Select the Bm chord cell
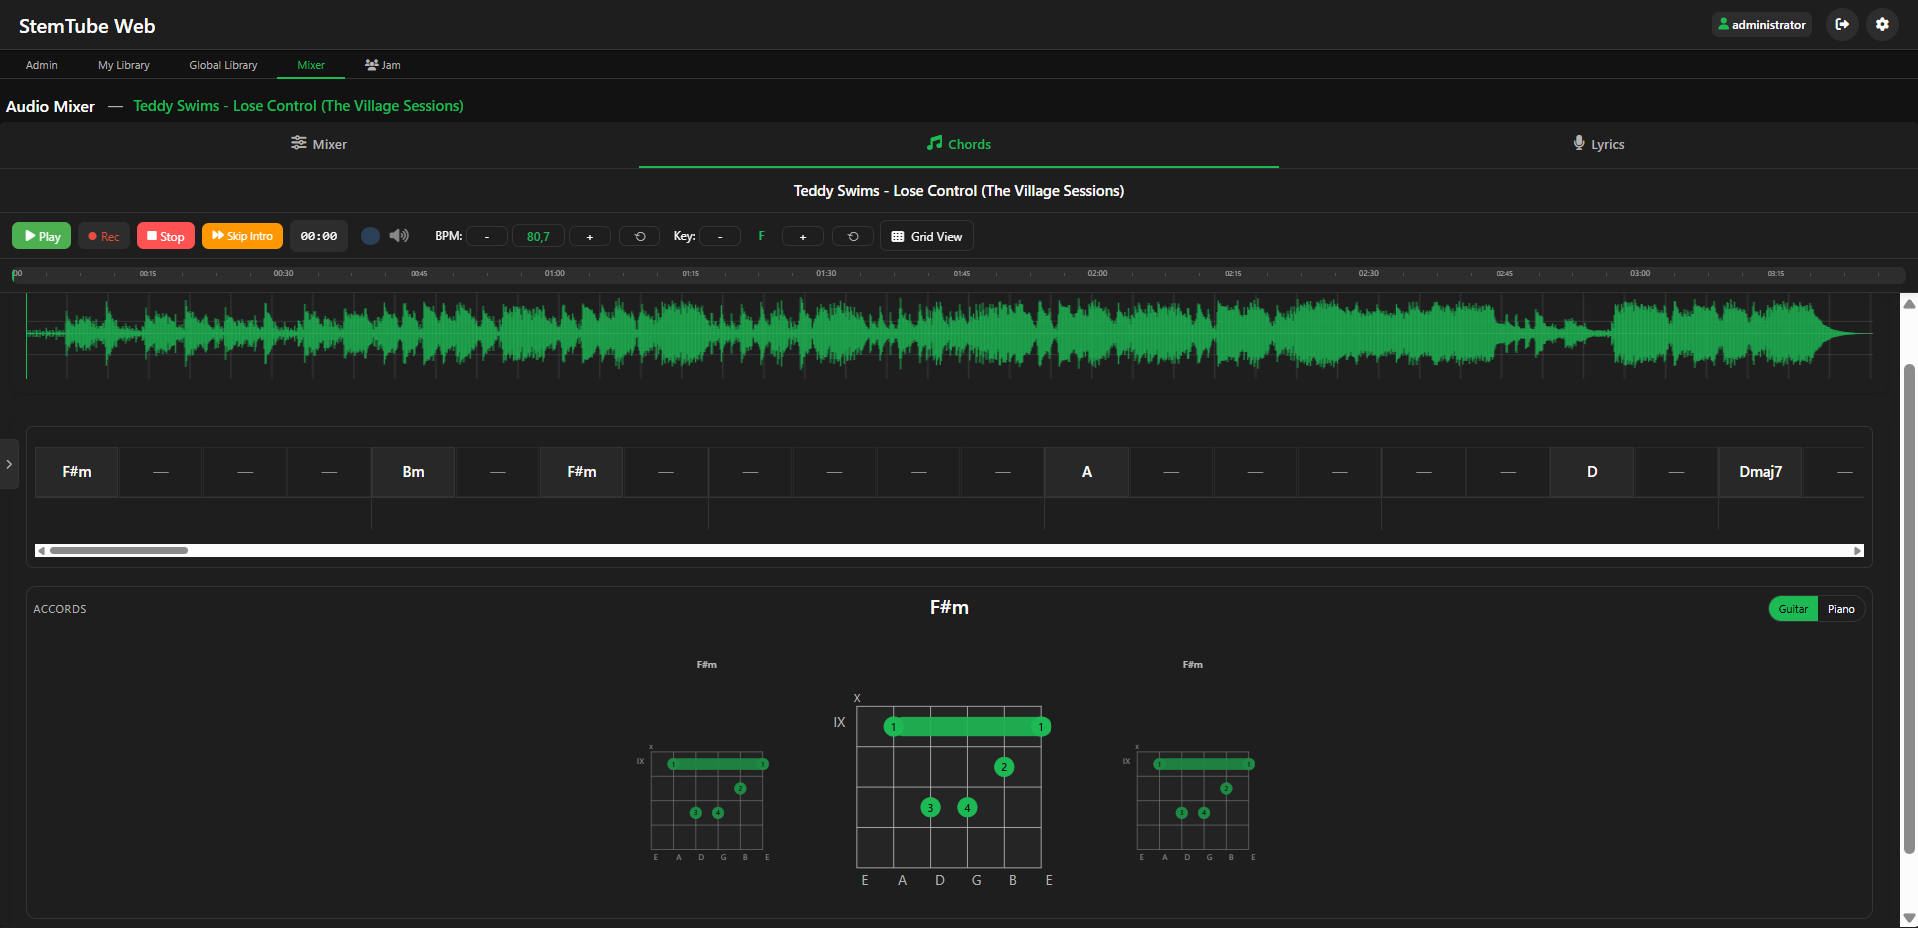Viewport: 1918px width, 928px height. 413,472
